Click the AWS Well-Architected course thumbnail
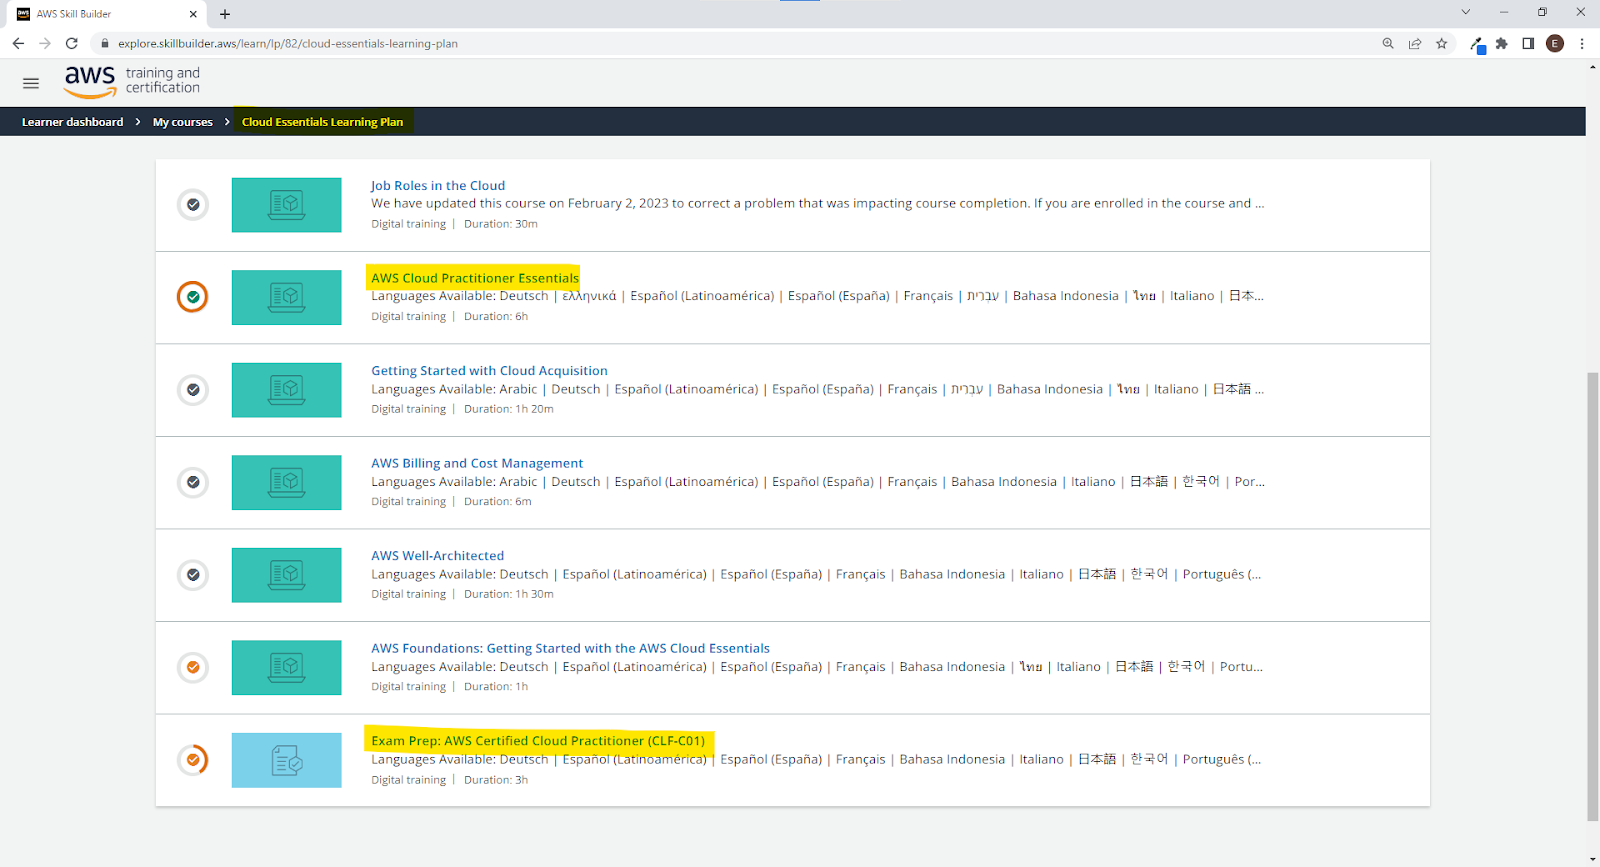Screen dimensions: 1600x867 tap(286, 575)
